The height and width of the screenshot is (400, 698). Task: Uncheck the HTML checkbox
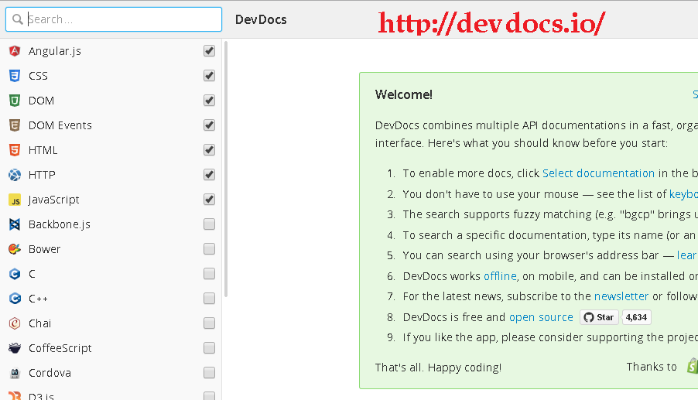pyautogui.click(x=209, y=150)
